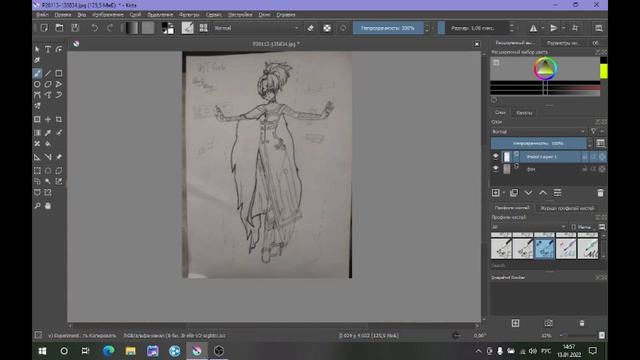Viewport: 640px width, 360px height.
Task: Move the layer down with arrow button
Action: tap(528, 193)
